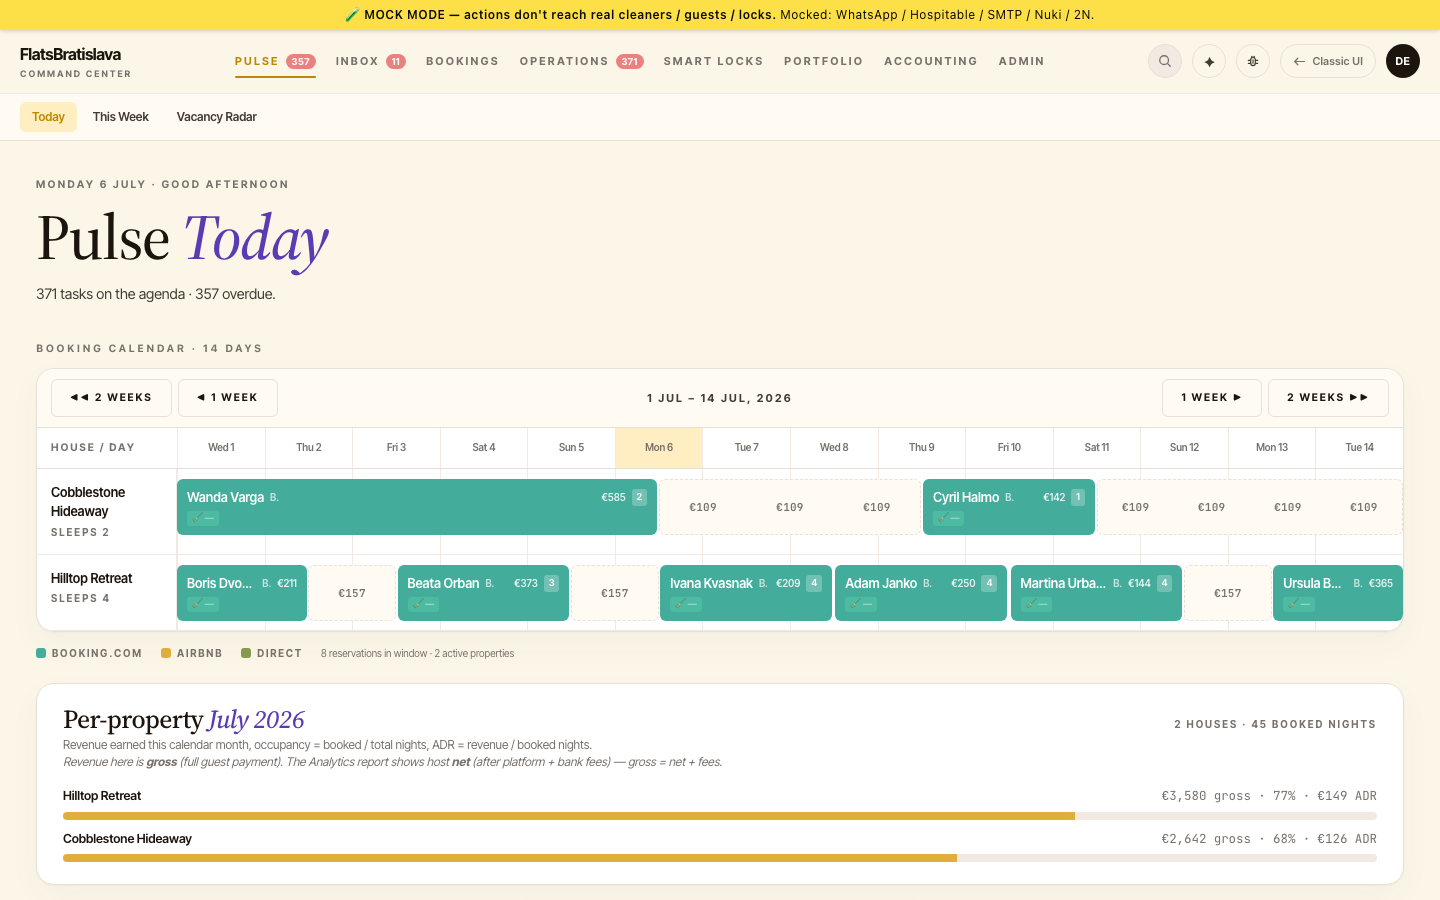Click the test tube icon in the mock banner
This screenshot has height=900, width=1440.
click(352, 15)
